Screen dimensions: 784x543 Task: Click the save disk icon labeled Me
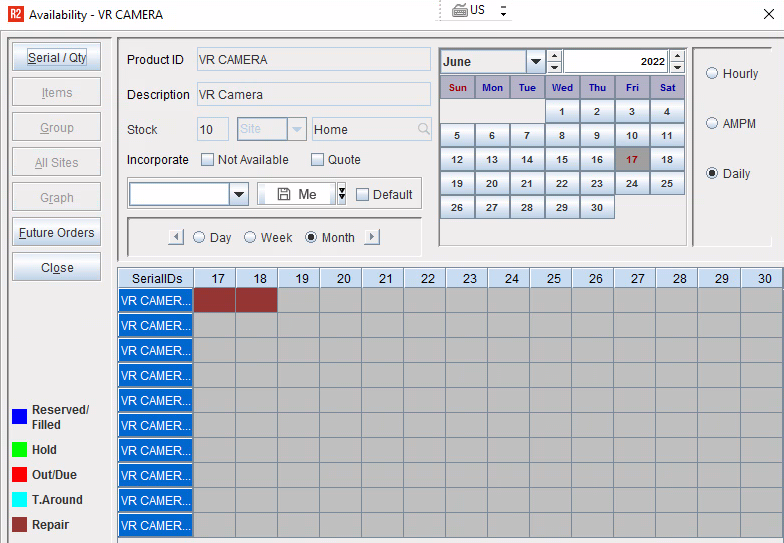pyautogui.click(x=284, y=194)
